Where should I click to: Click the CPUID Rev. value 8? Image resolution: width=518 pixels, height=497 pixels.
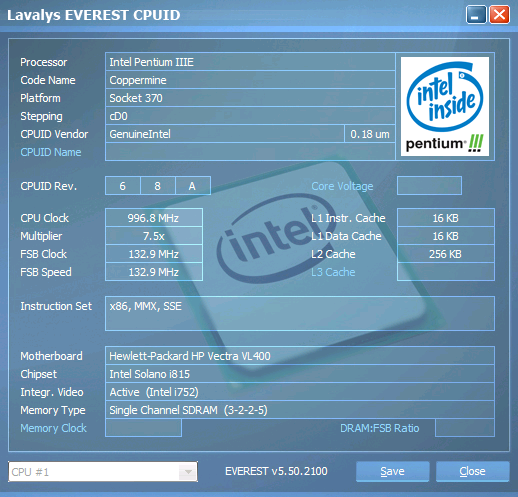(x=158, y=186)
